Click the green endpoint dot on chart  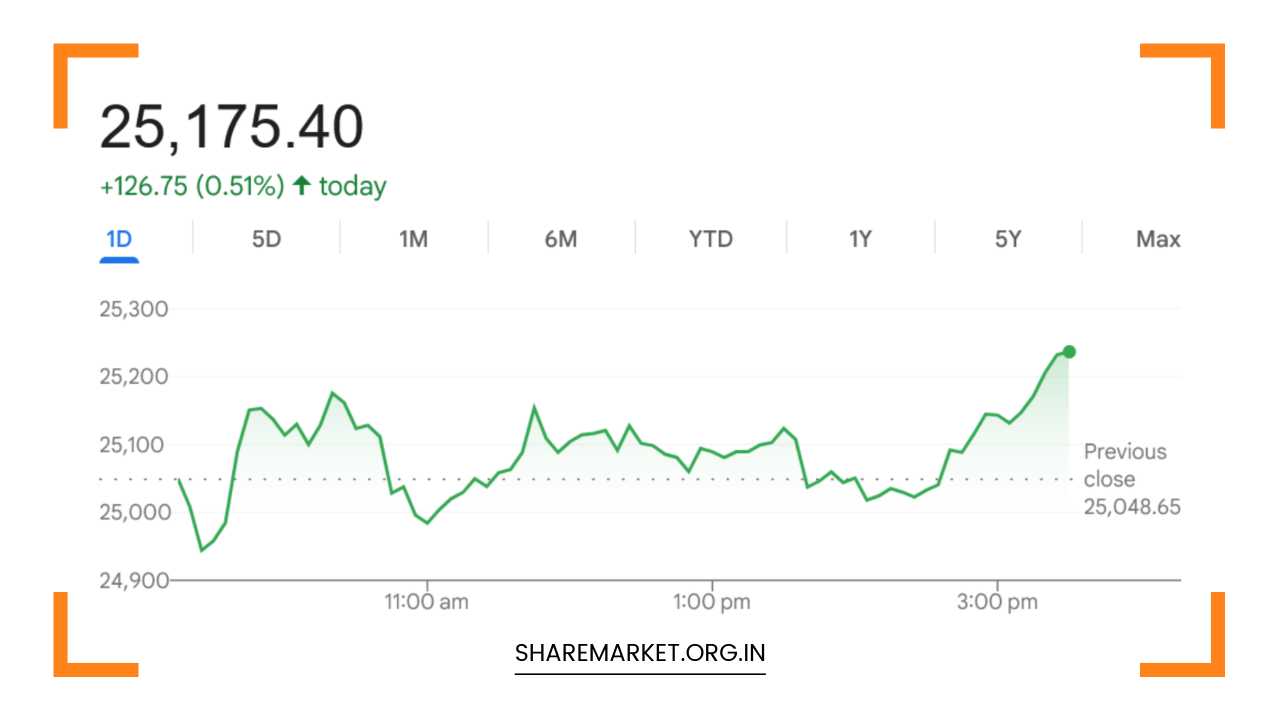1067,351
